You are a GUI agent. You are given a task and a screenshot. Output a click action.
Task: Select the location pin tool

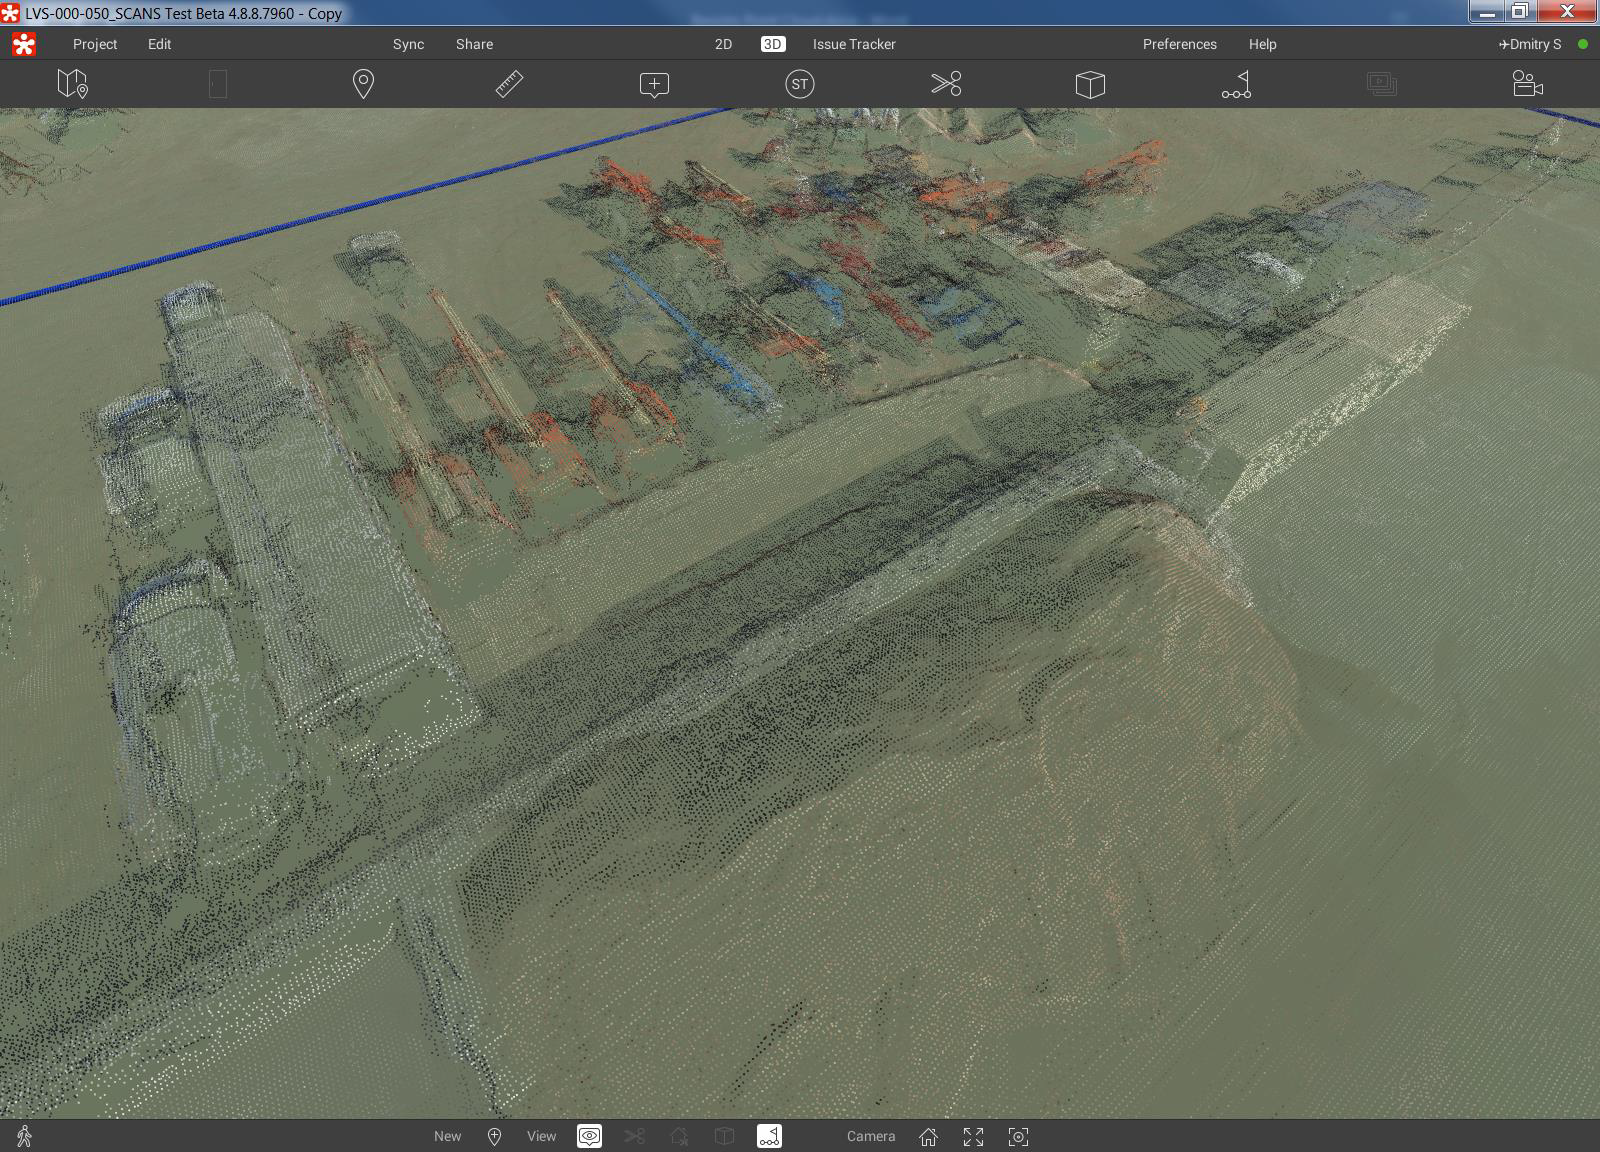[x=363, y=84]
